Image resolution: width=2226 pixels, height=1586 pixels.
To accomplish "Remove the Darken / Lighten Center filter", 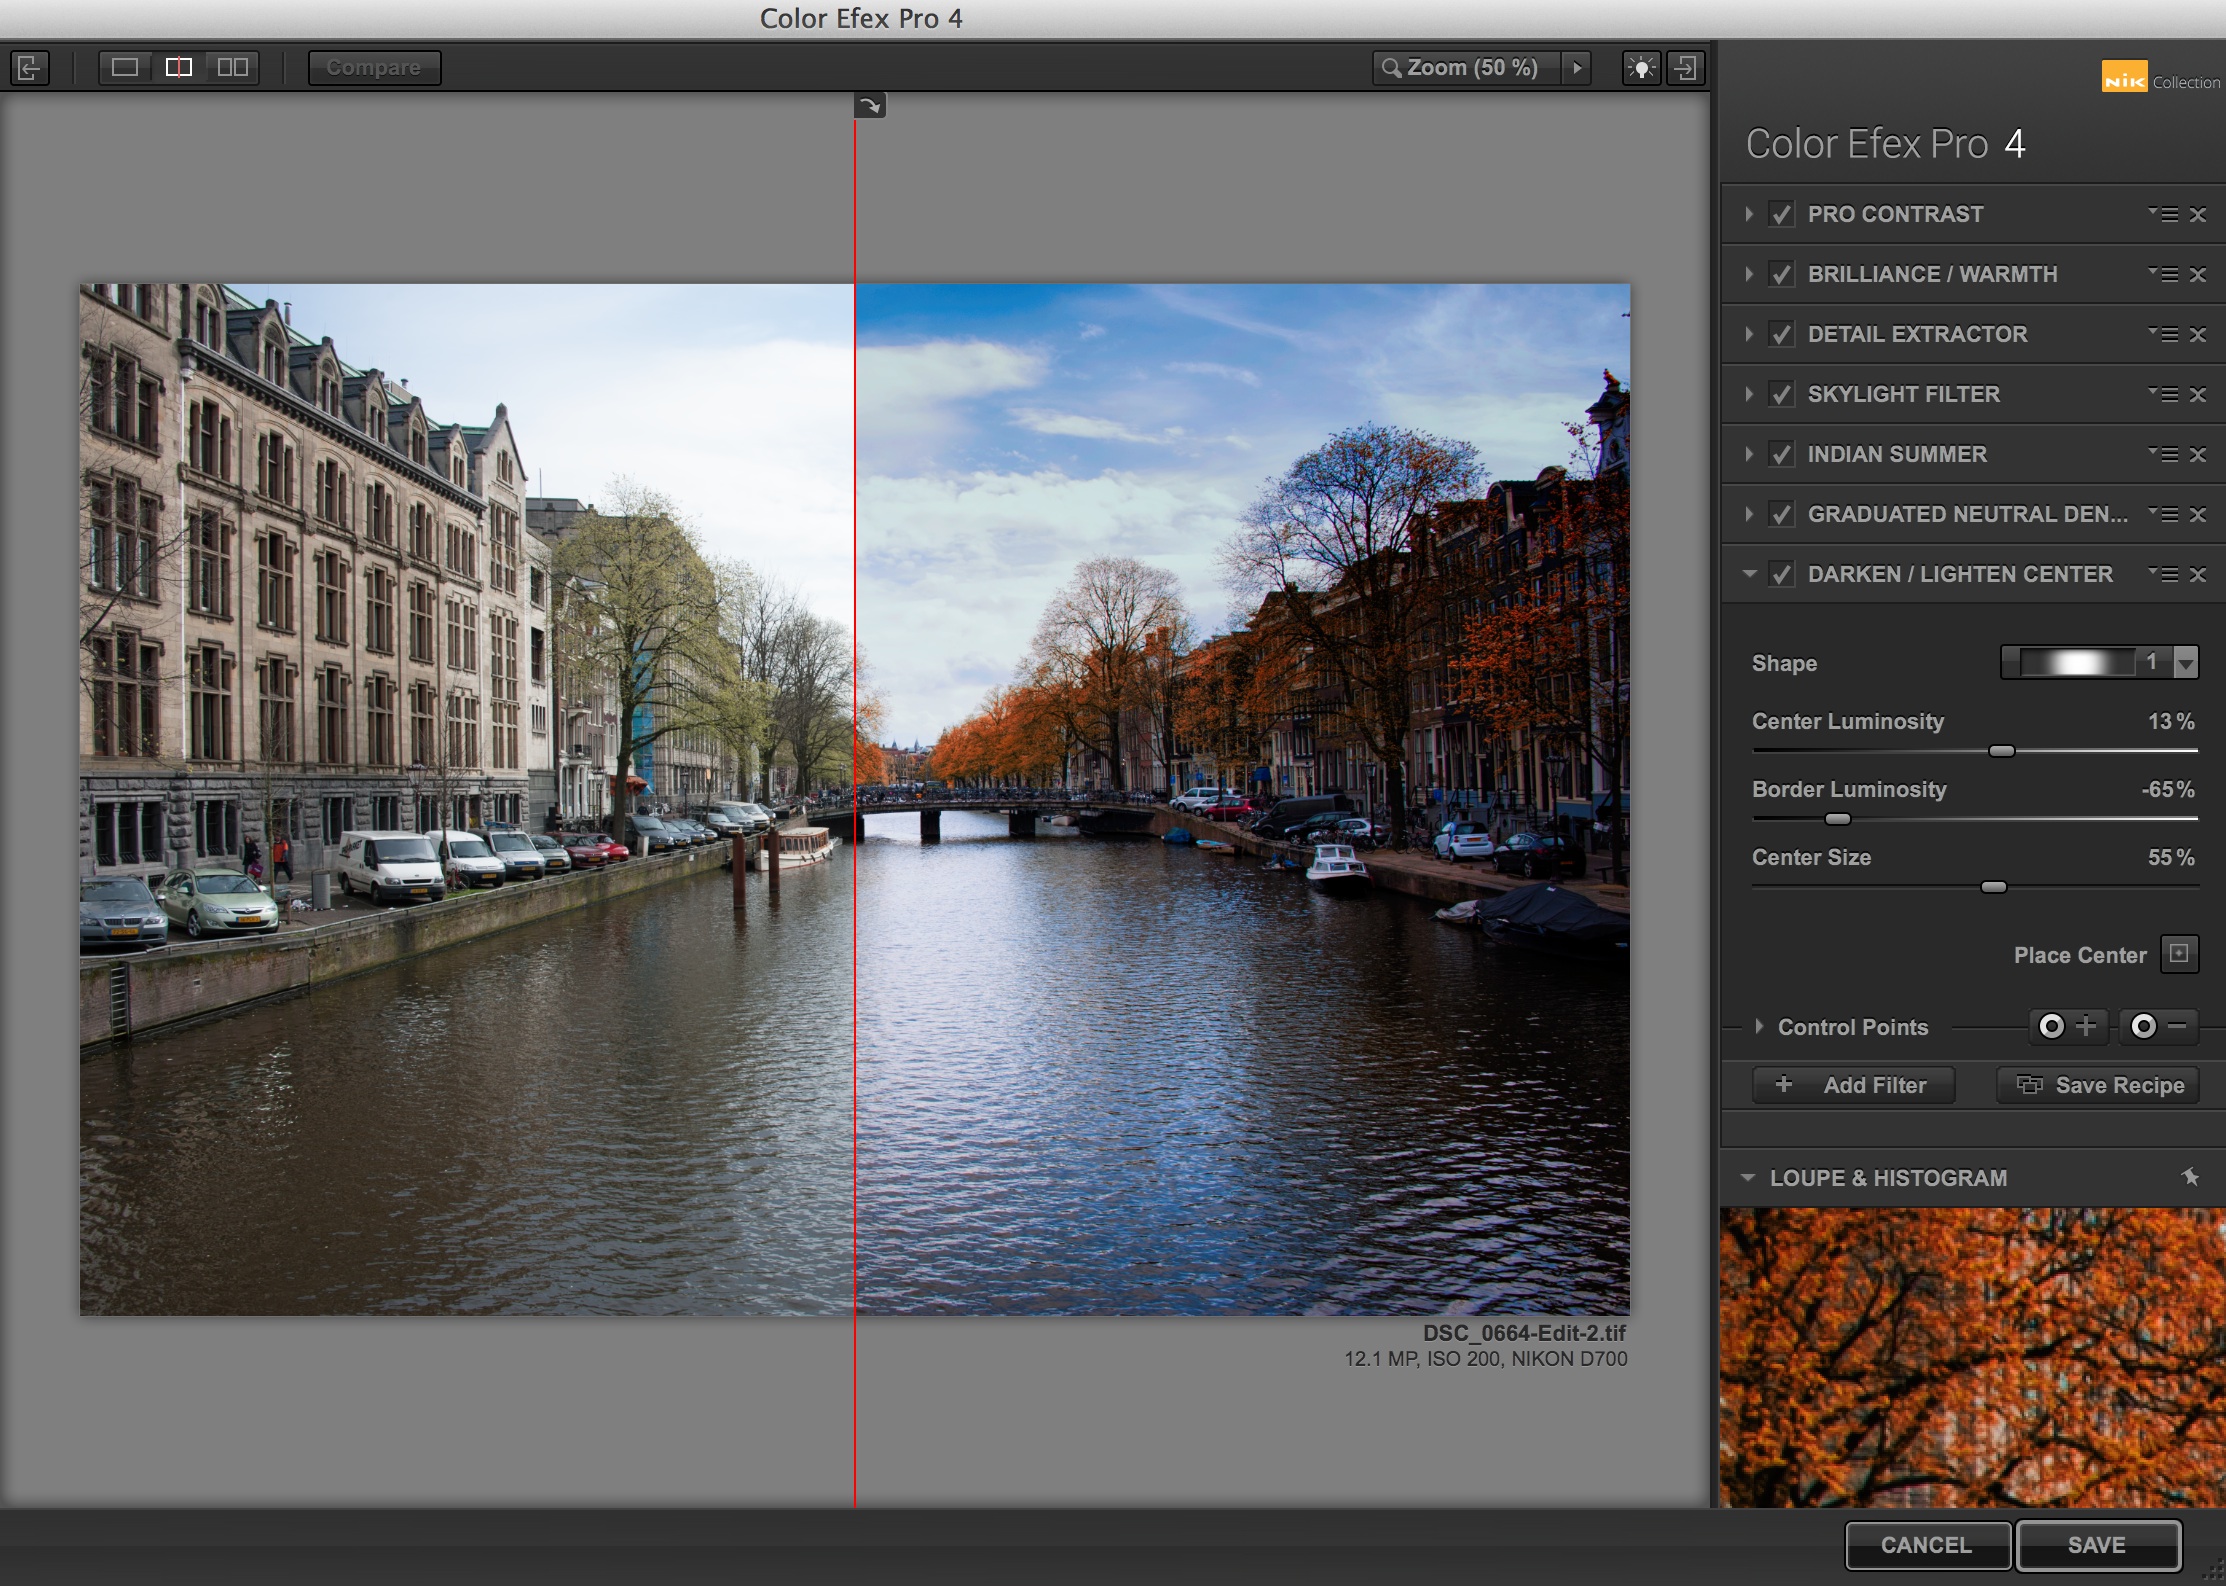I will coord(2197,574).
